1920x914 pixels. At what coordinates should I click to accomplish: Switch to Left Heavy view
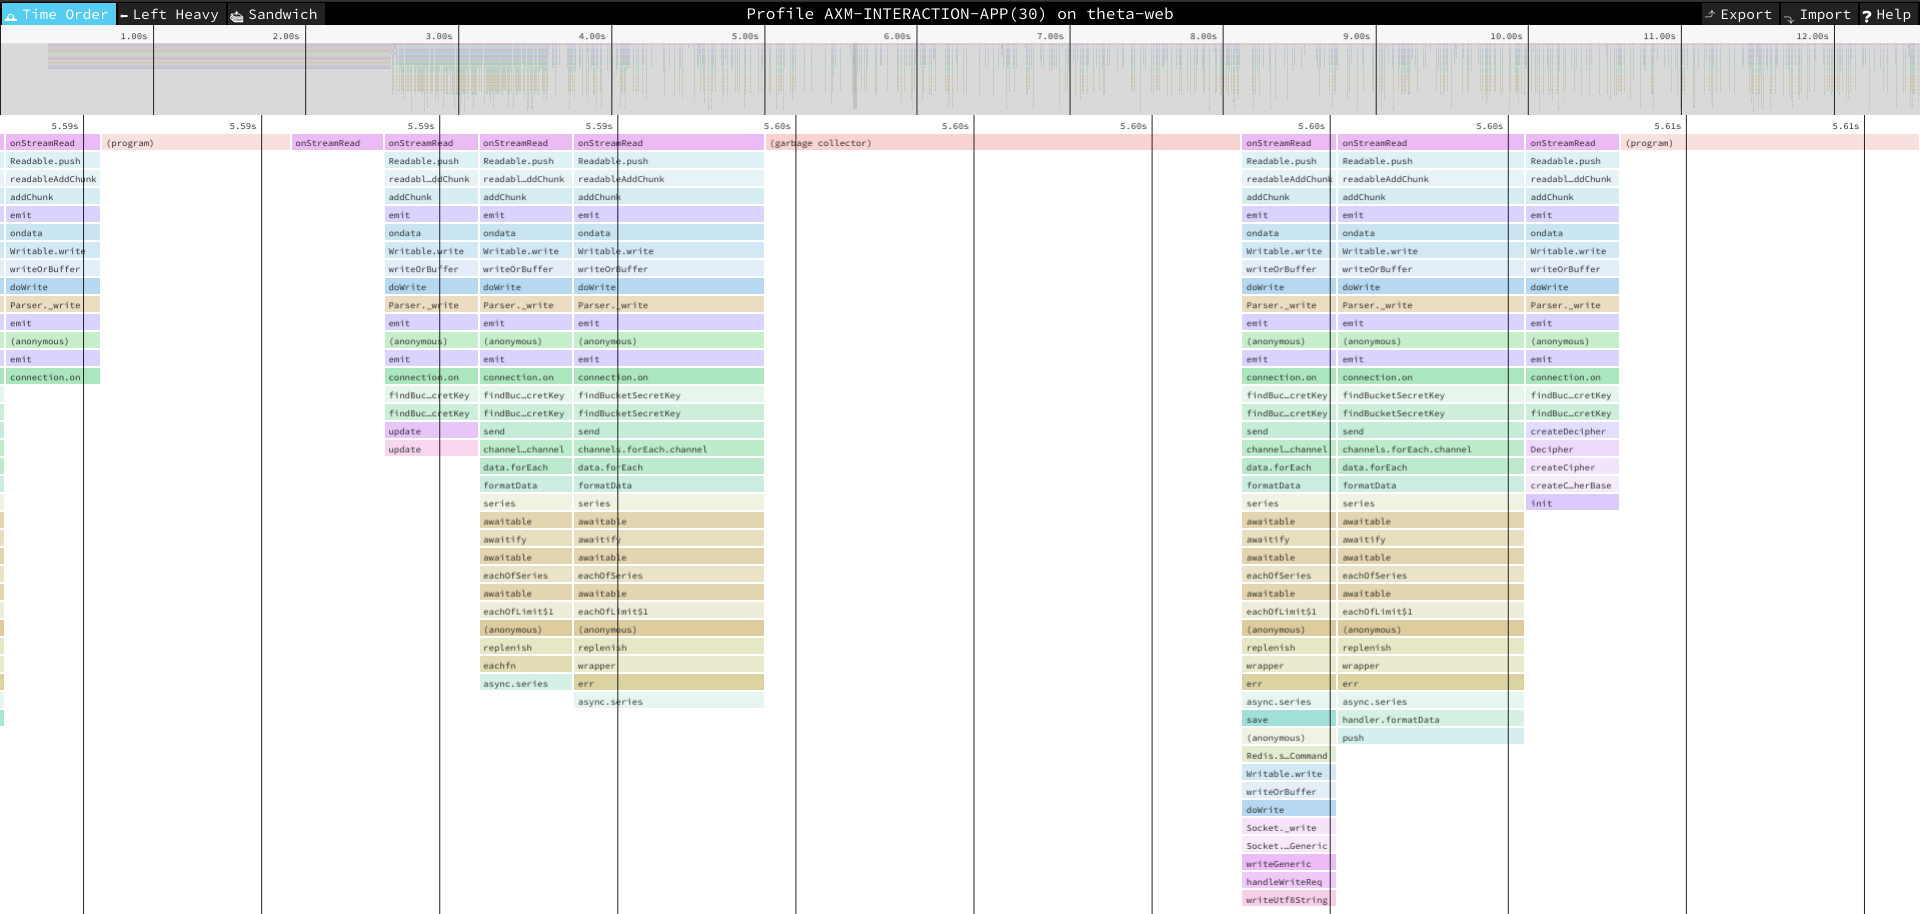[170, 14]
